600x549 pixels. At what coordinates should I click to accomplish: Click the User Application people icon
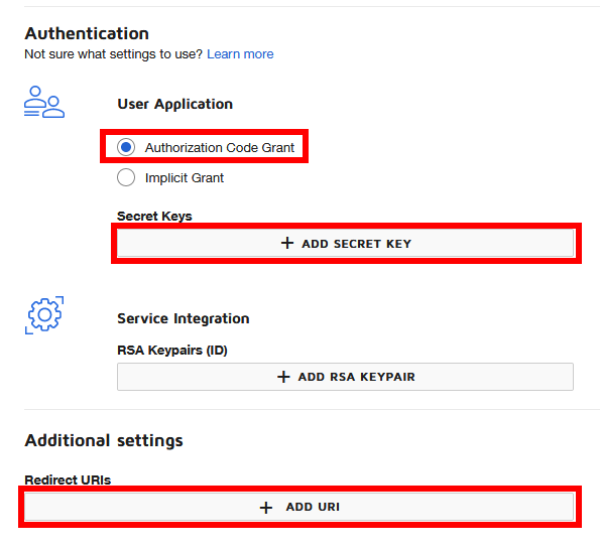(44, 103)
